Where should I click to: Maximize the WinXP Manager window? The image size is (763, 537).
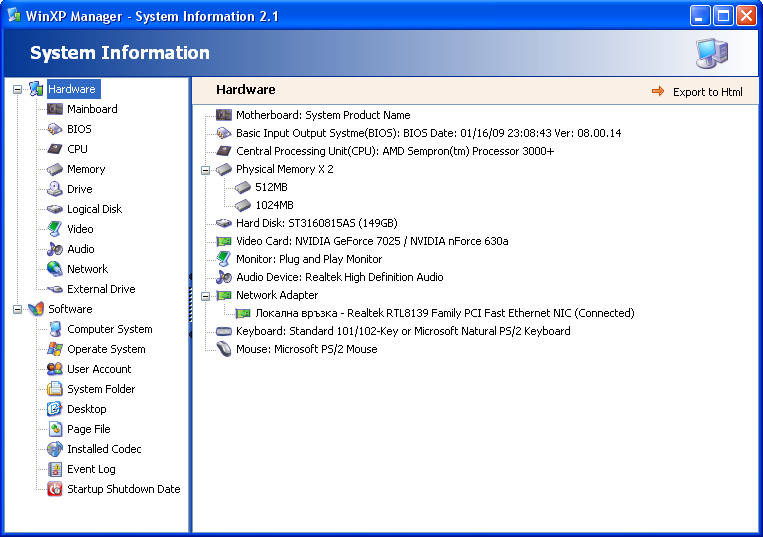(723, 16)
